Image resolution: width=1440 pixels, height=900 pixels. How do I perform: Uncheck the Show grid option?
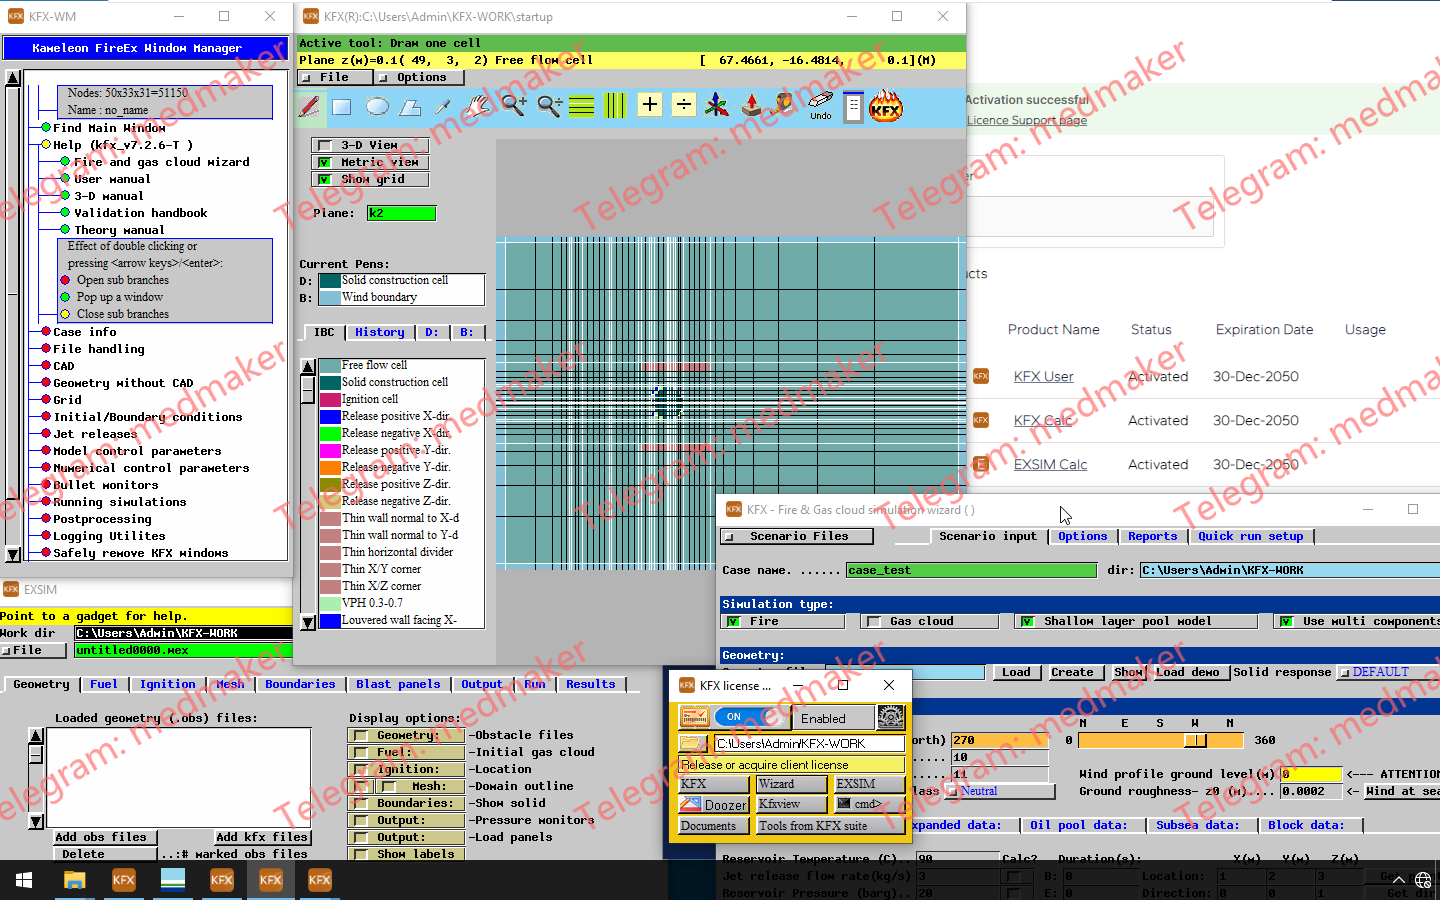323,179
